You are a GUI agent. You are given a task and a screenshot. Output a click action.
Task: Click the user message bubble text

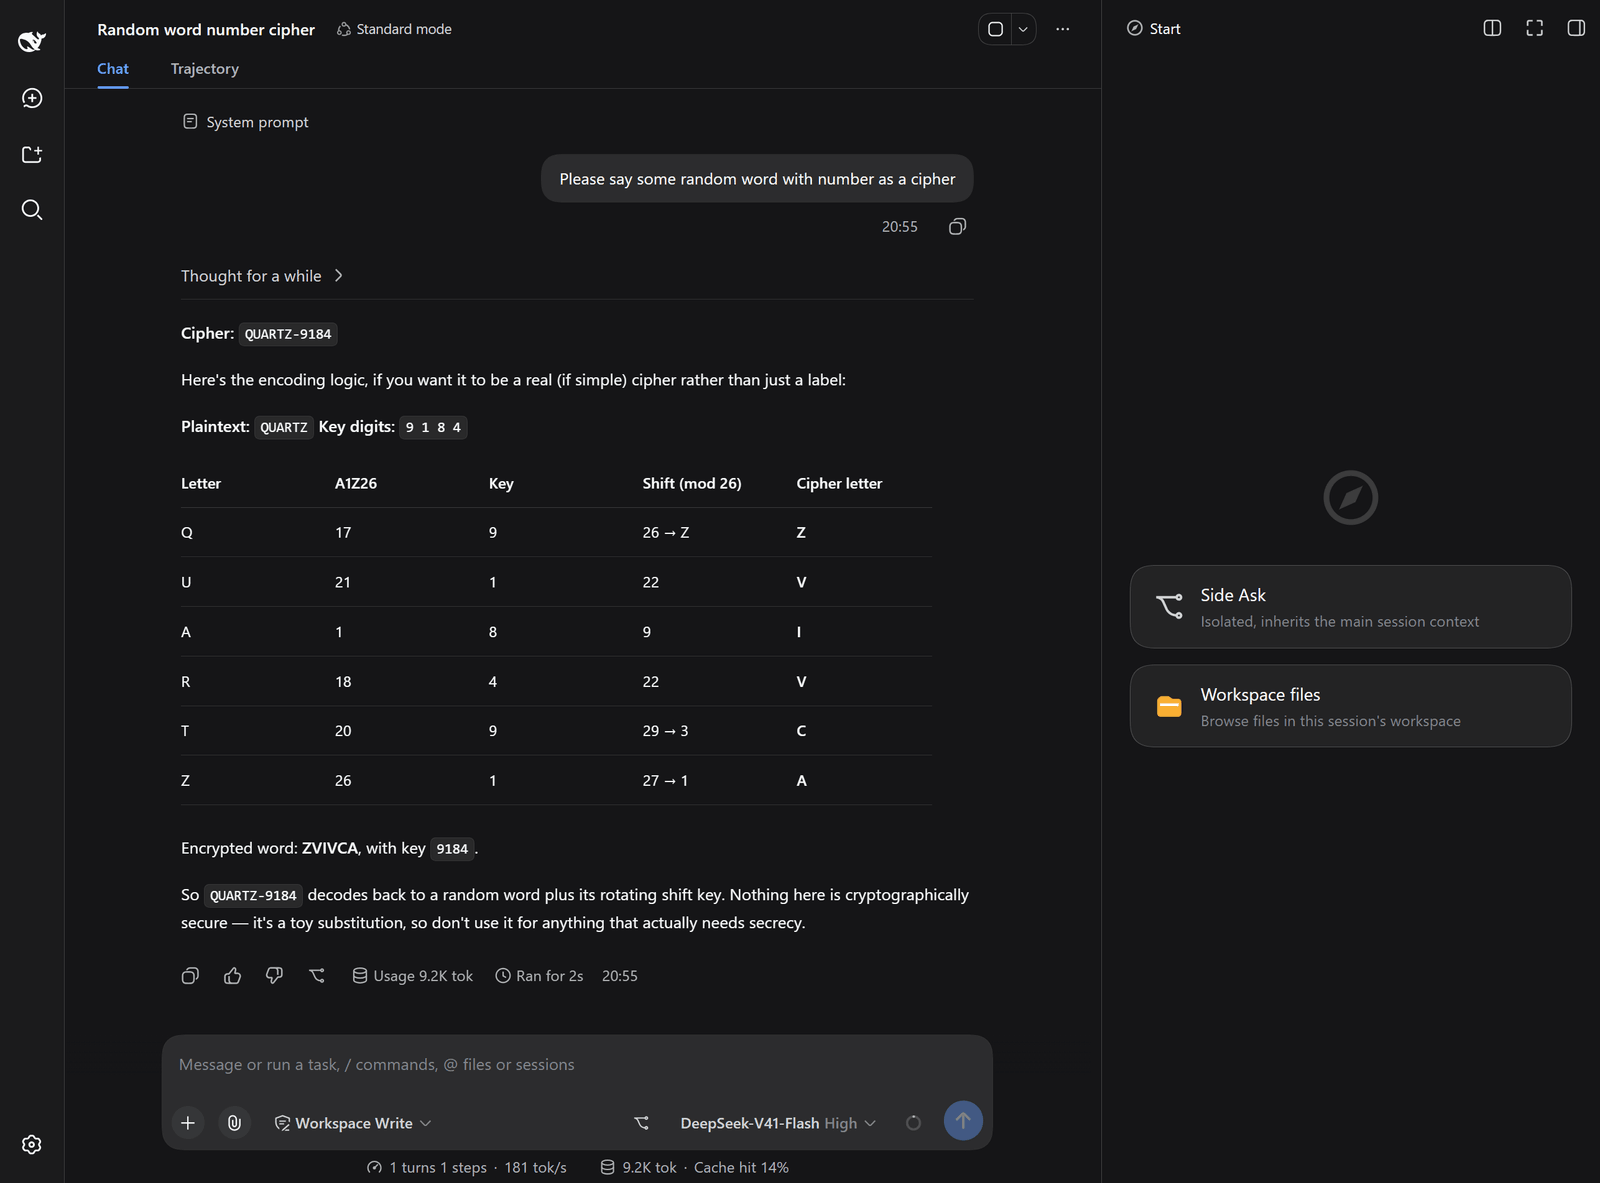[x=757, y=179]
